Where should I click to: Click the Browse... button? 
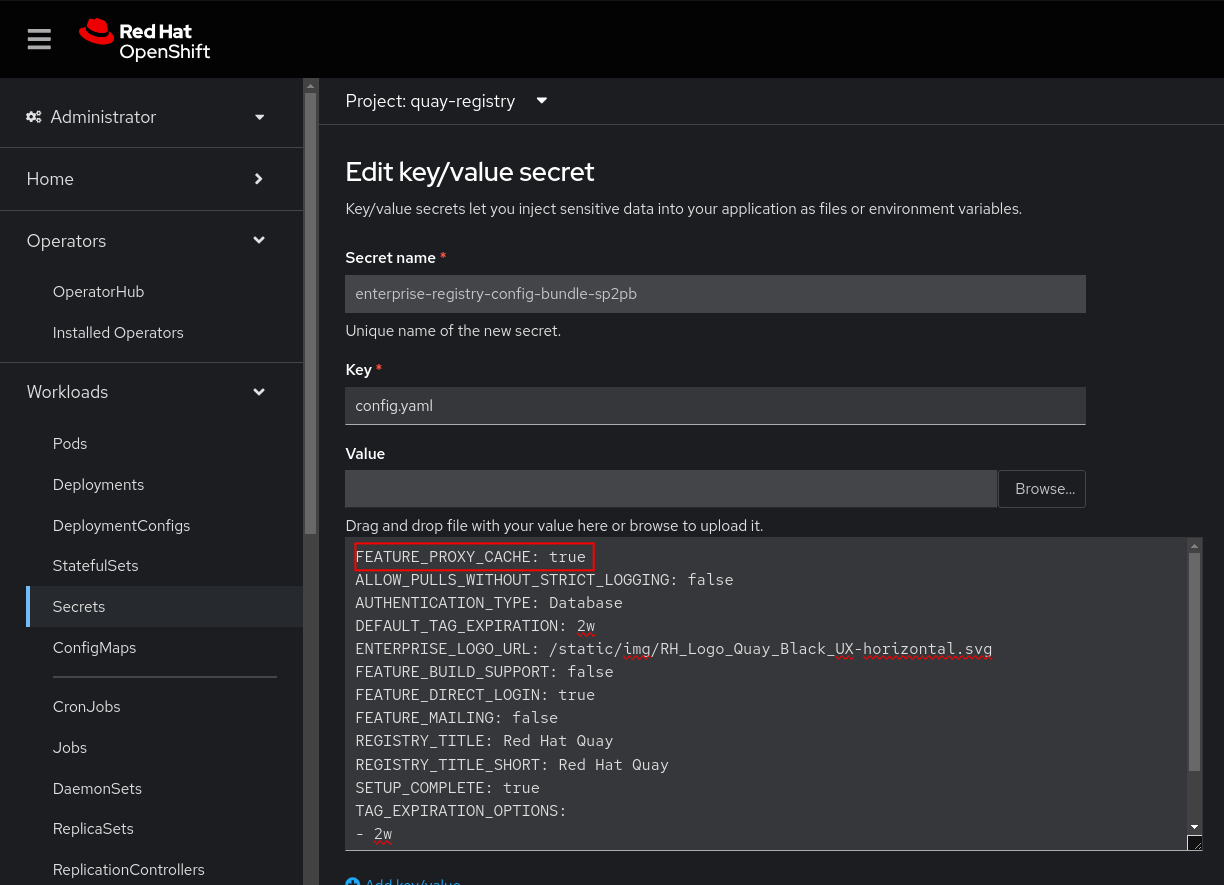pos(1044,489)
